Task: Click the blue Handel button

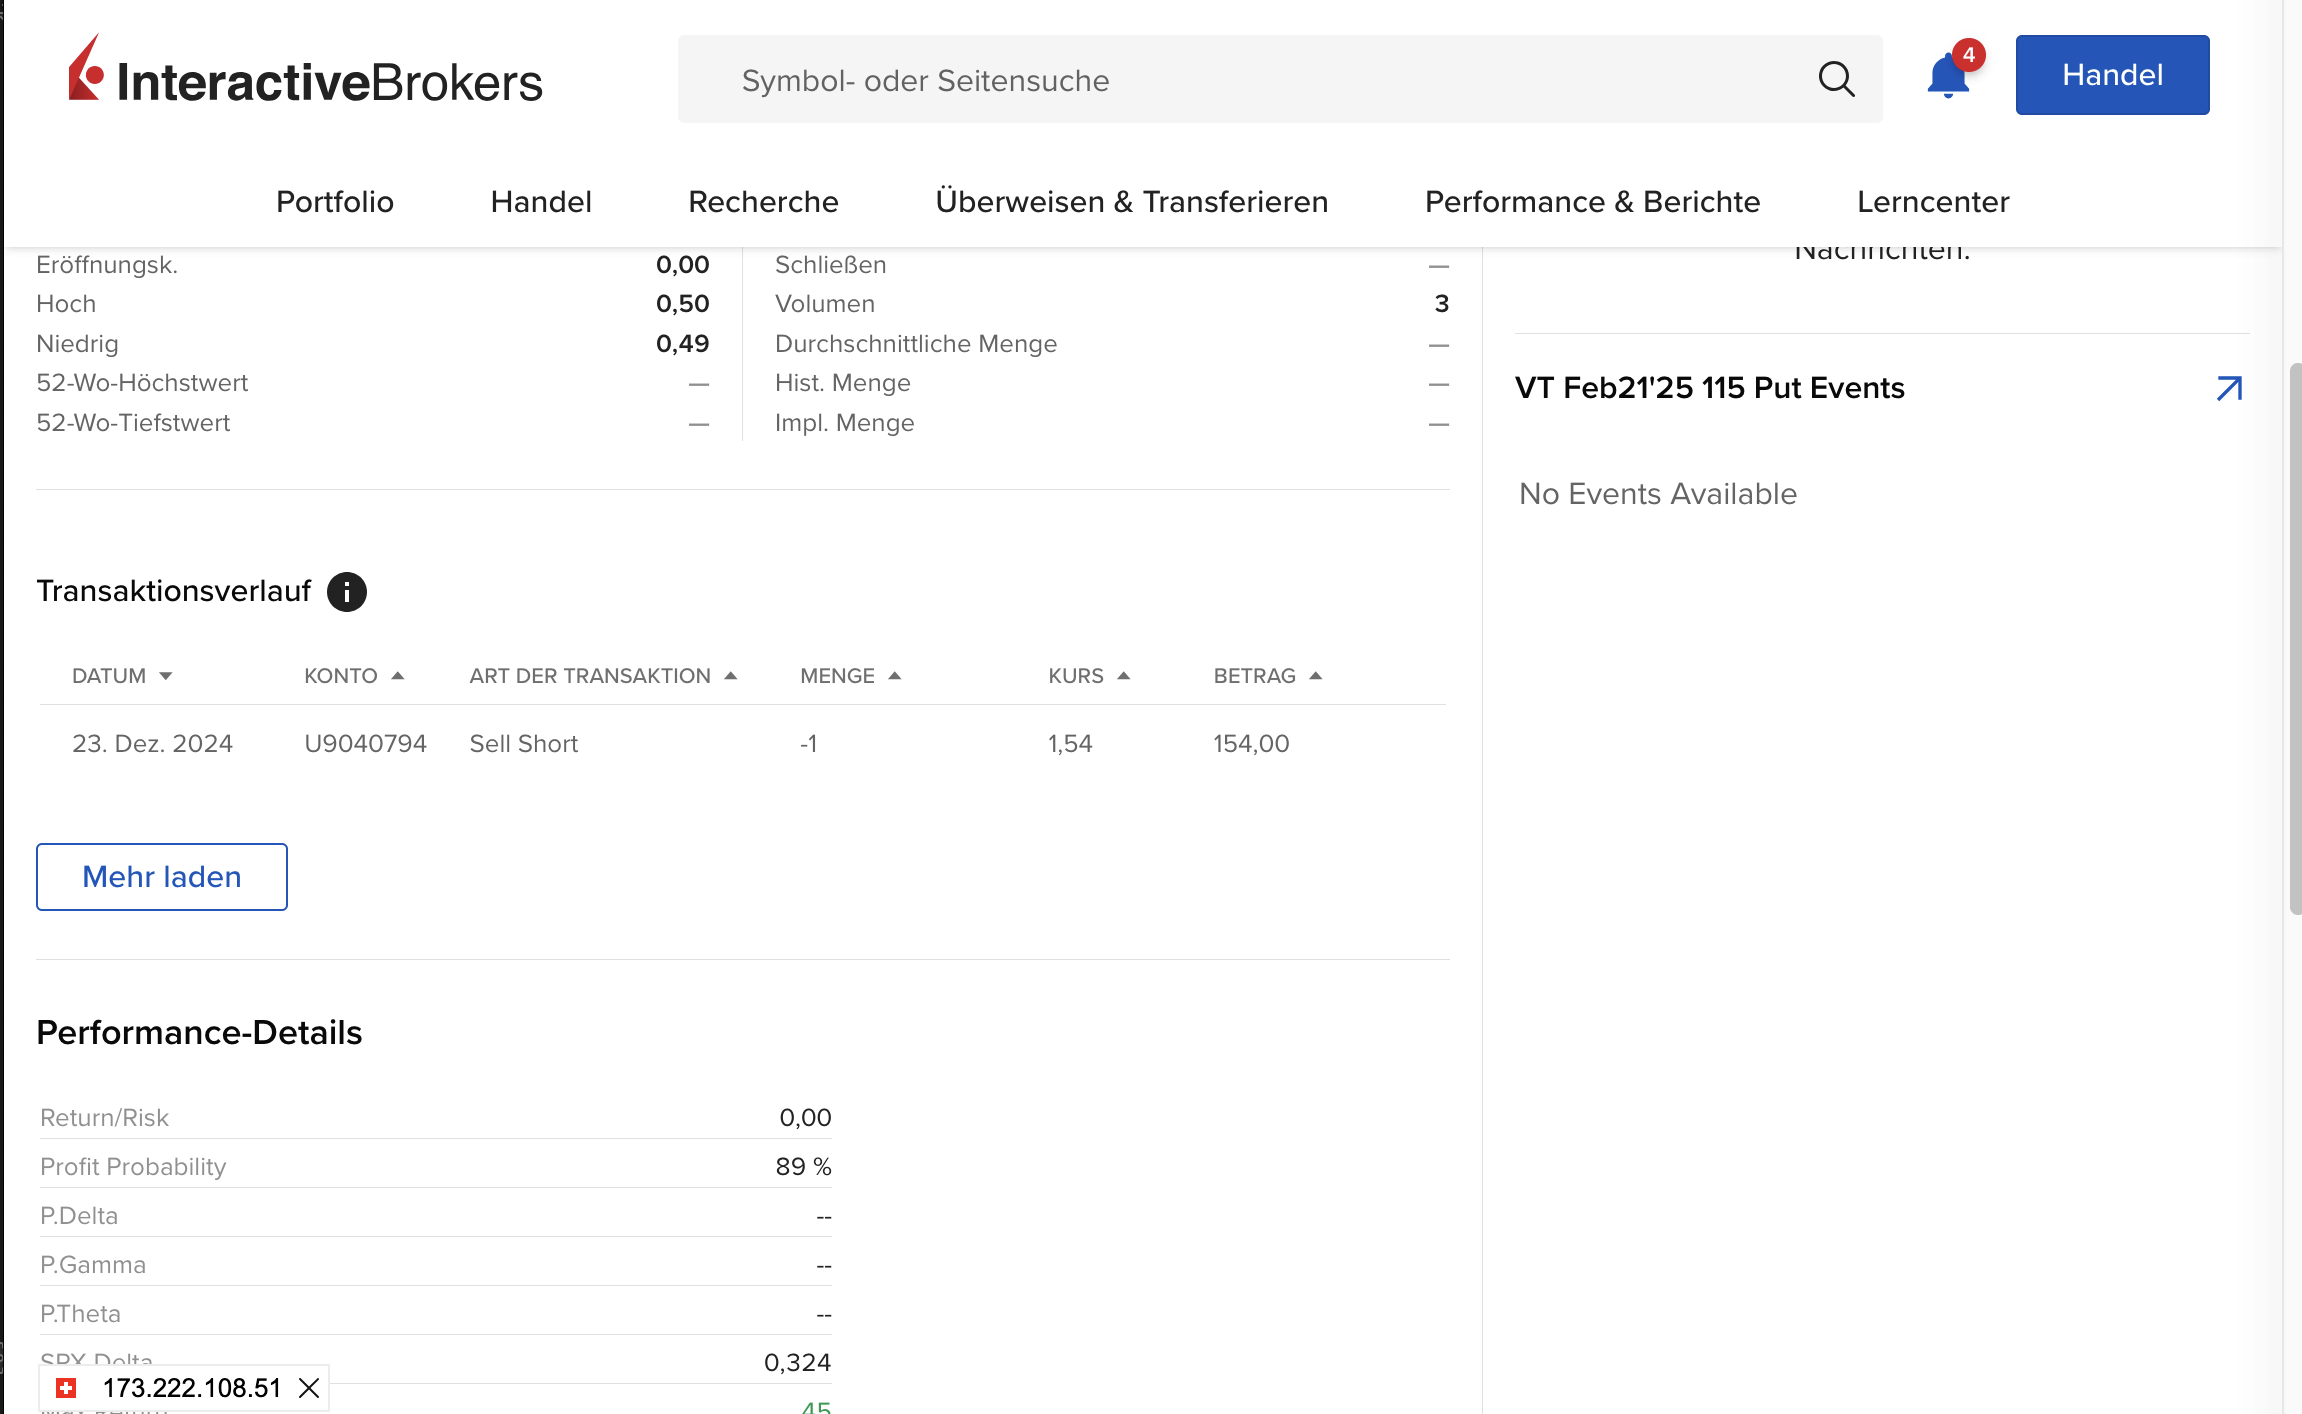Action: [2112, 75]
